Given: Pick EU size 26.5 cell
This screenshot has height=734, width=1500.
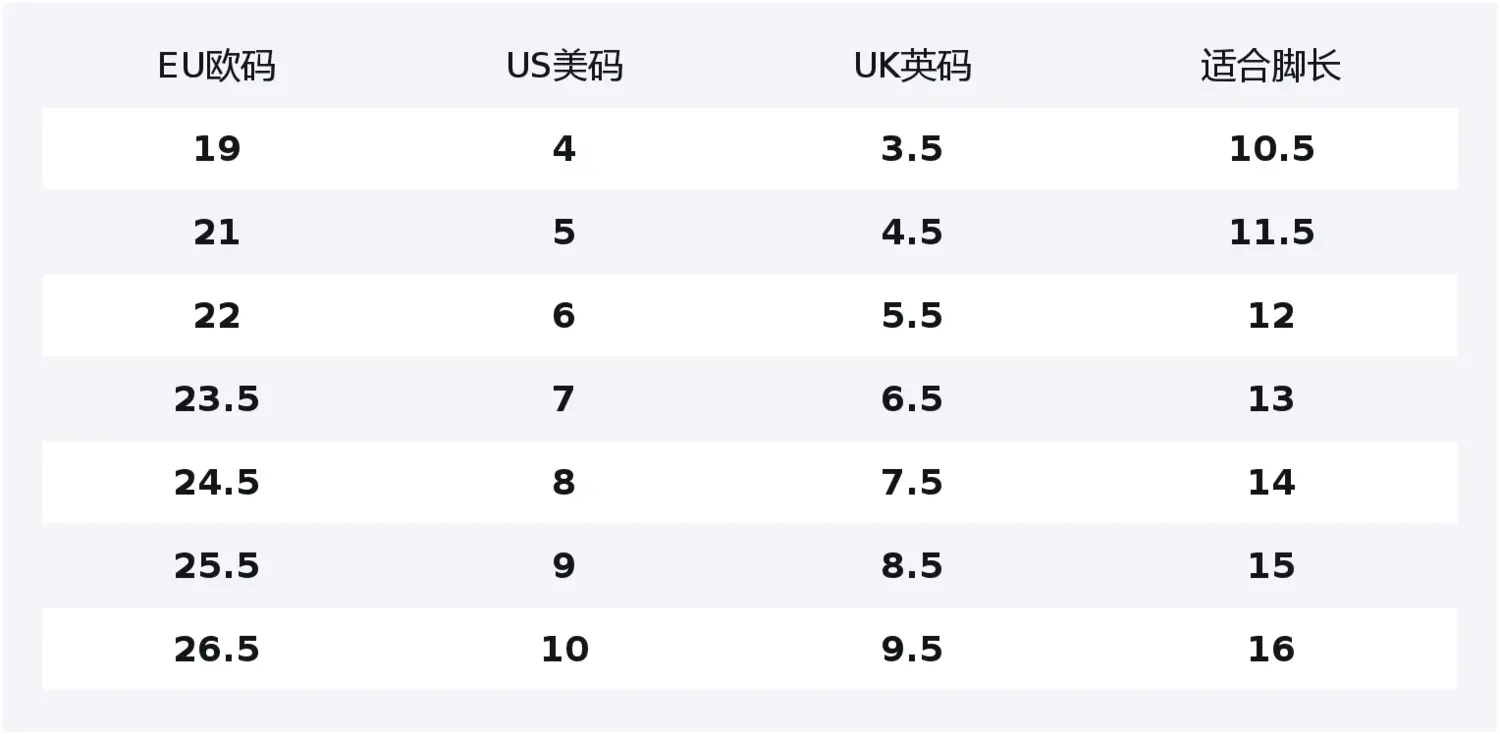Looking at the screenshot, I should click(216, 649).
